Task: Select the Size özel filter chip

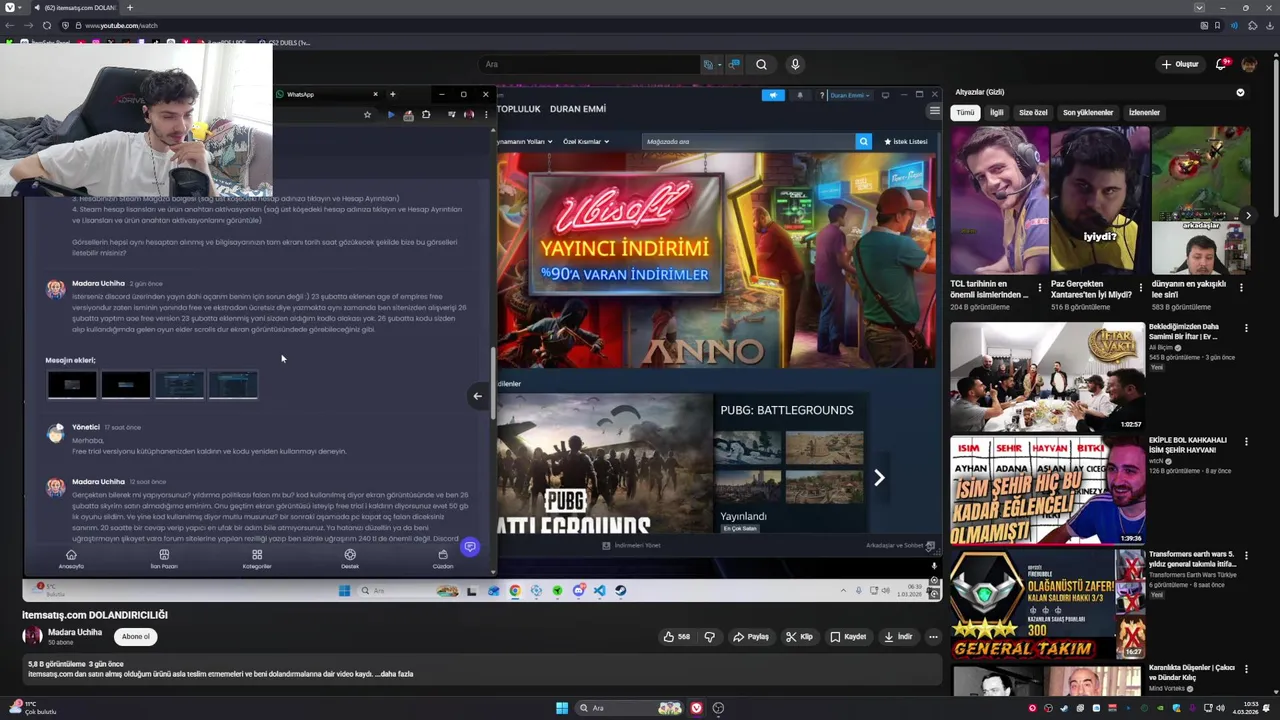Action: point(1033,113)
